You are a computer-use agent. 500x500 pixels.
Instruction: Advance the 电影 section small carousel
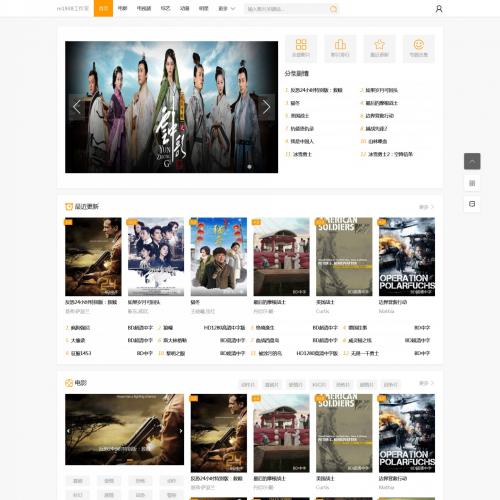(181, 431)
